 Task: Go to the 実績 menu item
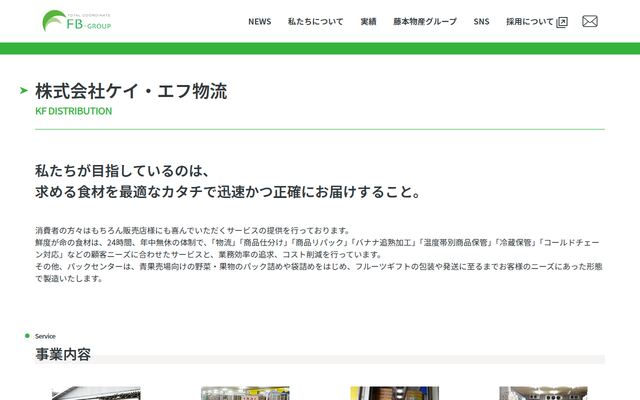pyautogui.click(x=368, y=22)
